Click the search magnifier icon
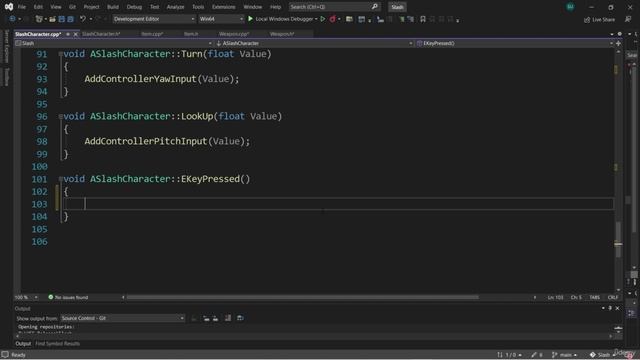The height and width of the screenshot is (360, 640). pyautogui.click(x=374, y=7)
